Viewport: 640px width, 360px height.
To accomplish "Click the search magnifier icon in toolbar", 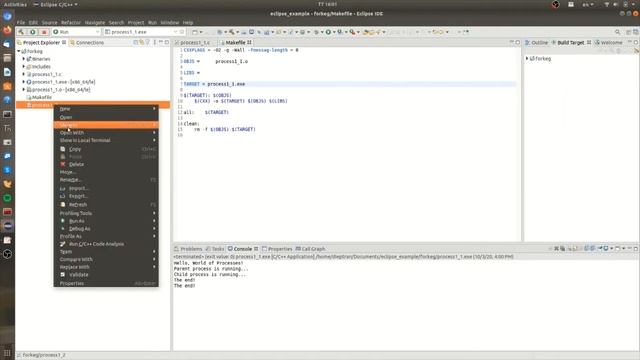I will click(x=617, y=32).
